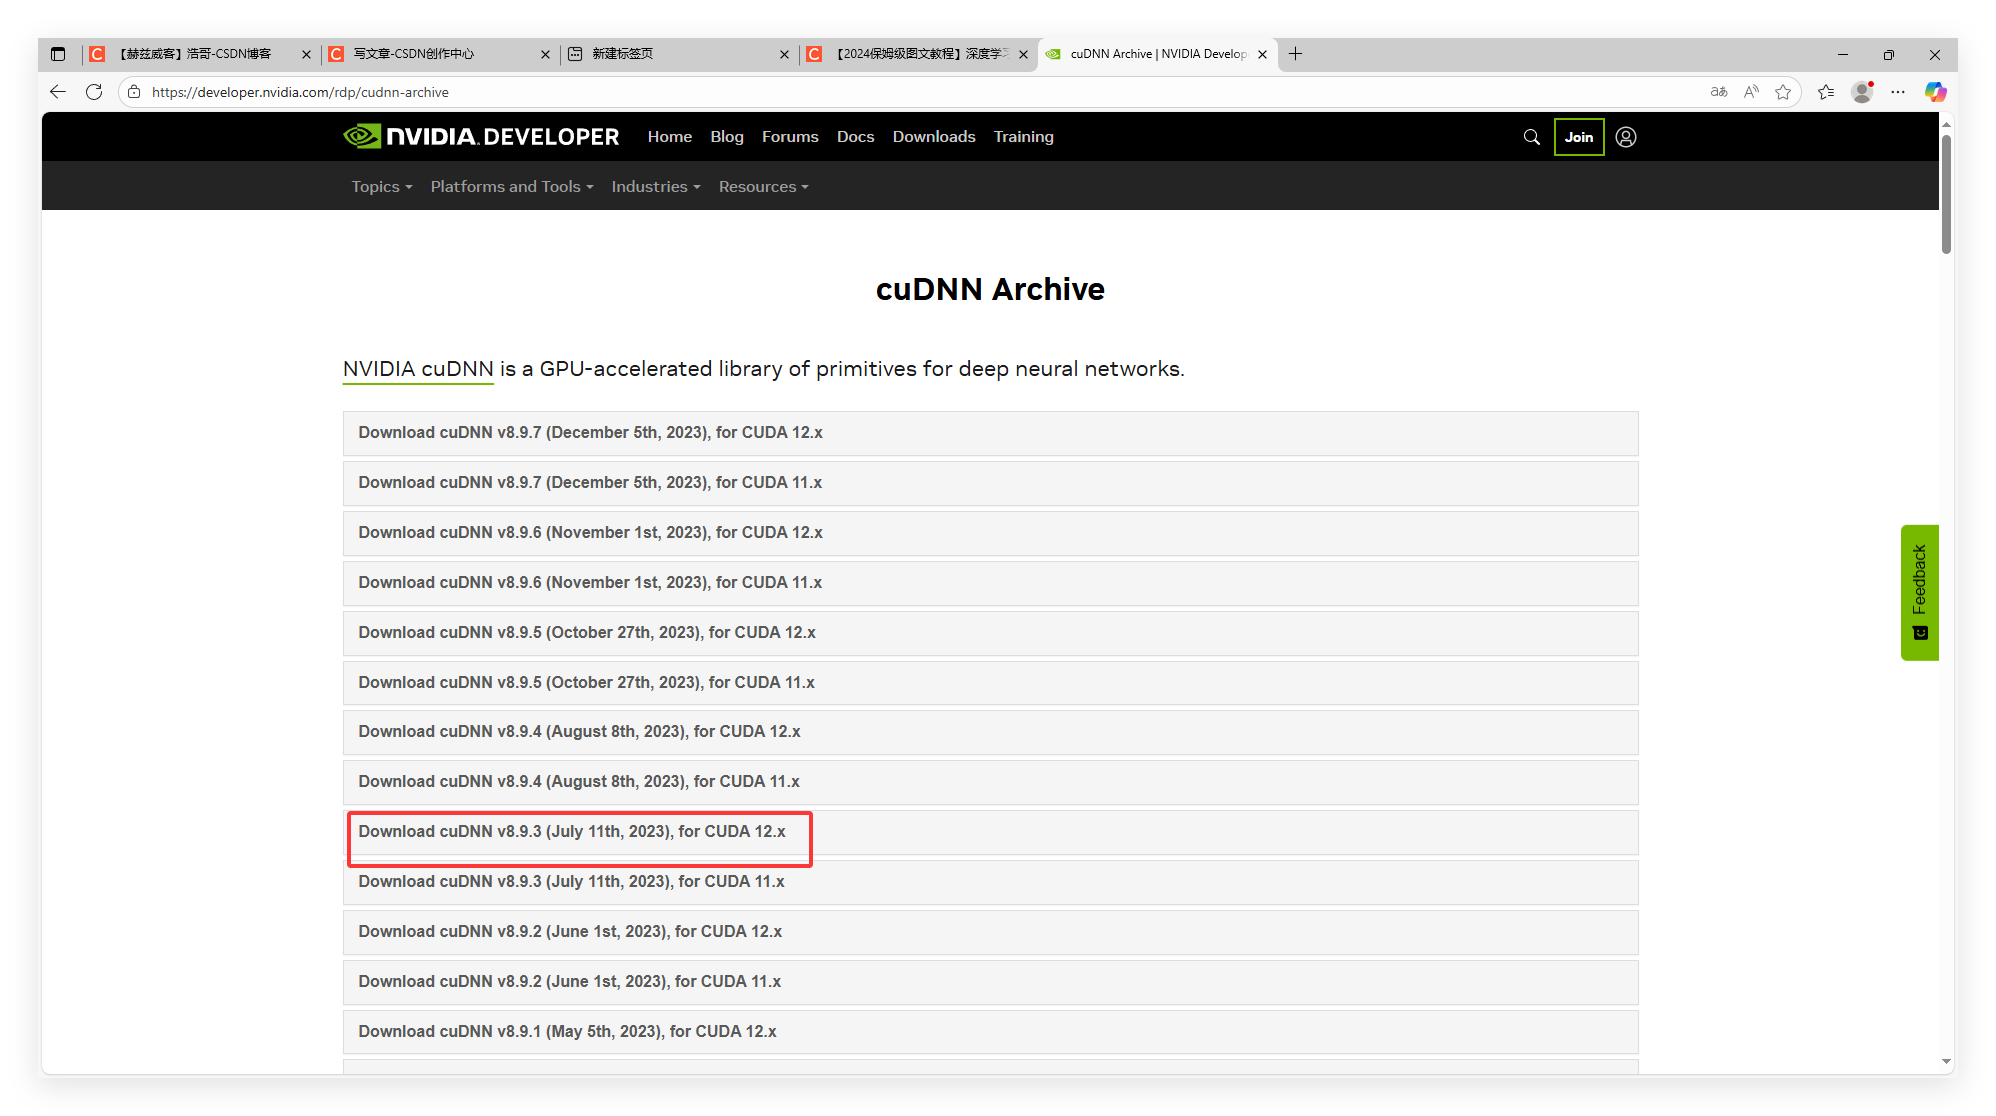Viewport: 1996px width, 1116px height.
Task: Click the NVIDIA Developer logo
Action: pyautogui.click(x=481, y=137)
